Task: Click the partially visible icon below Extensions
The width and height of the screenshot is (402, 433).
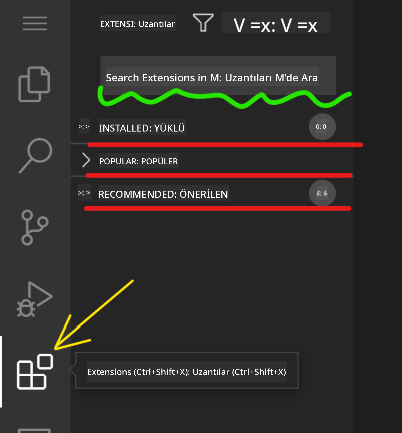Action: click(34, 430)
